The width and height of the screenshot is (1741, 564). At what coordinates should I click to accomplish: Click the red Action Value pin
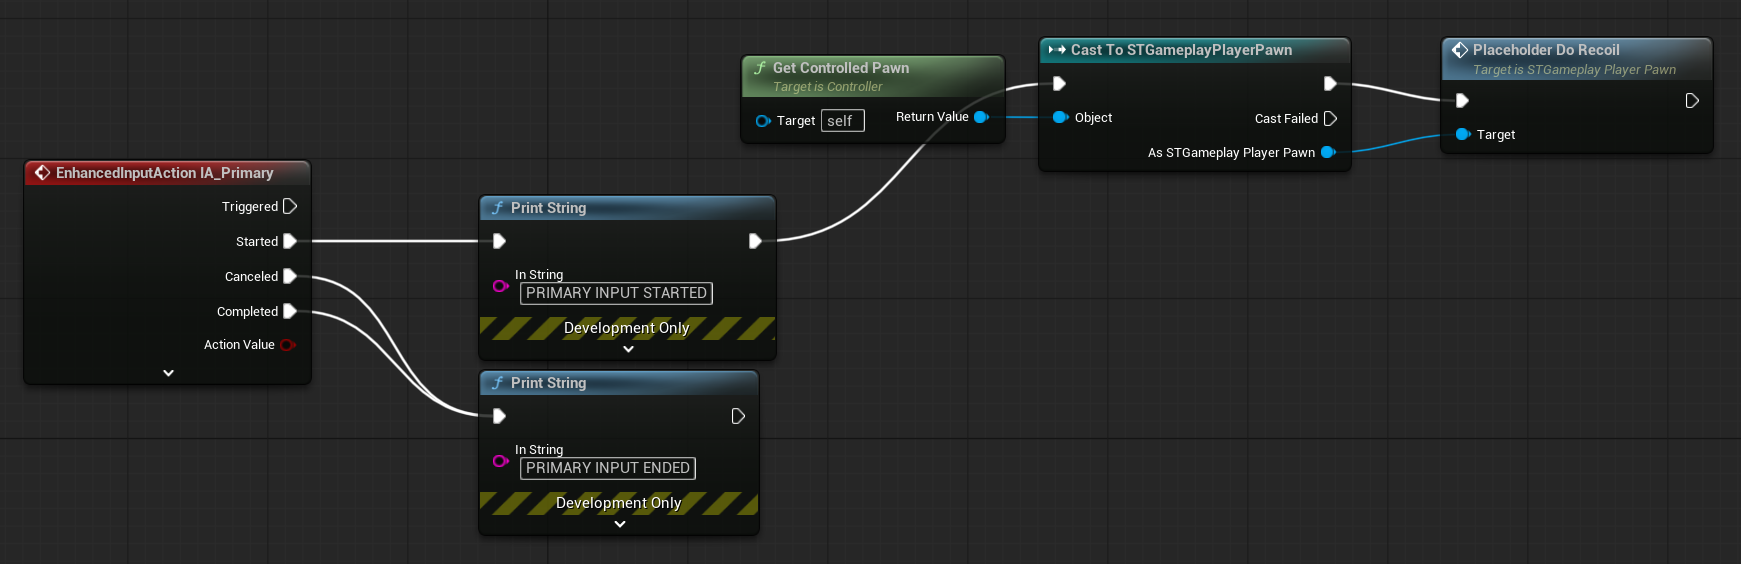point(287,345)
